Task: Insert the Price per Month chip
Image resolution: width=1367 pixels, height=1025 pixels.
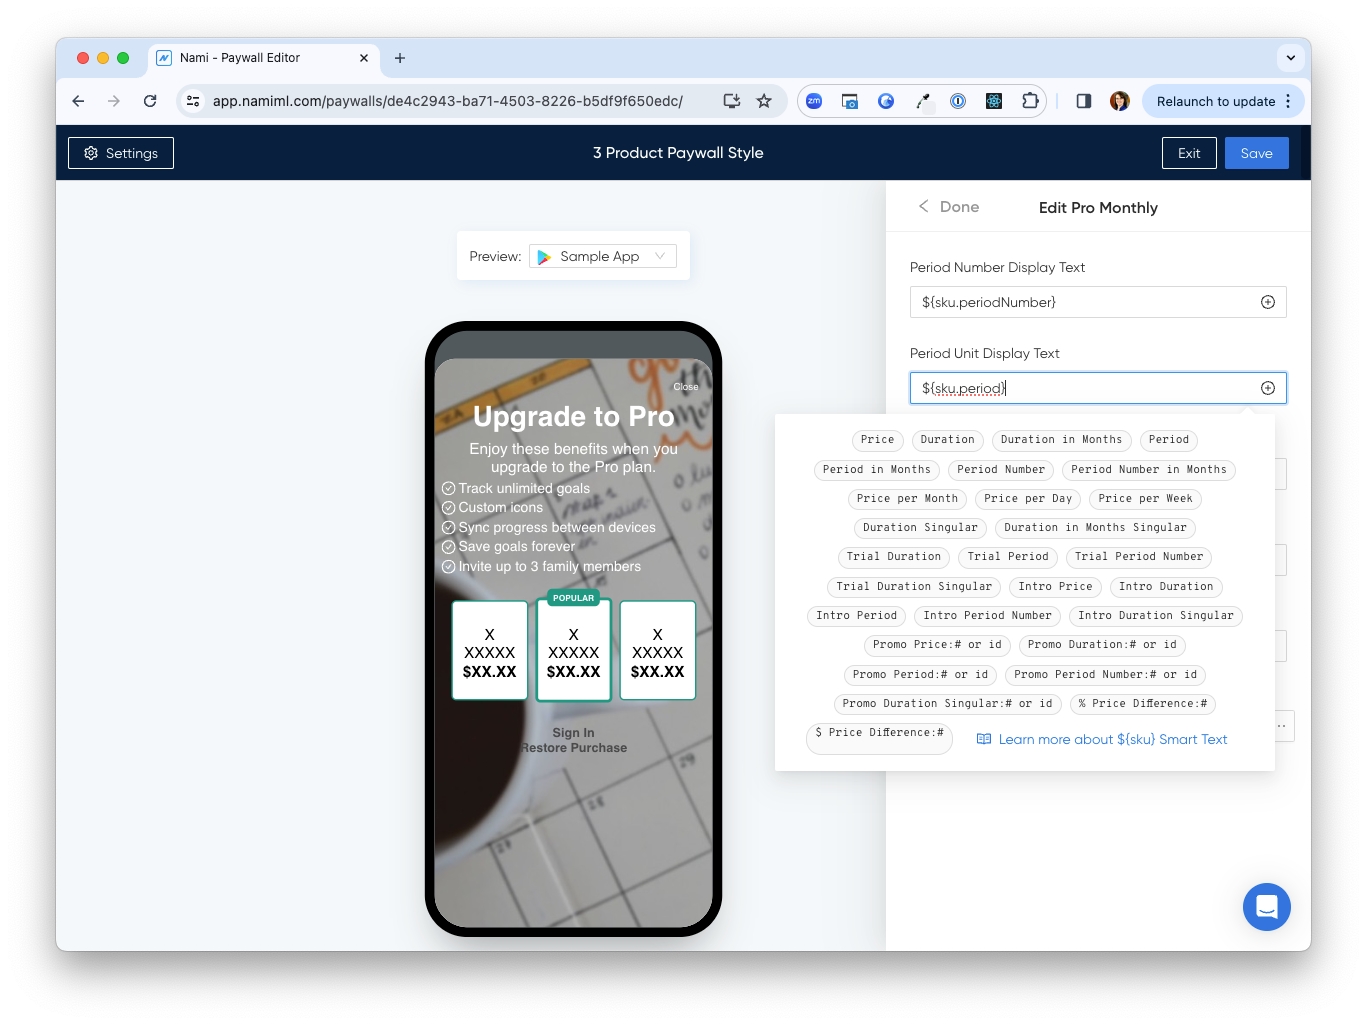Action: tap(907, 499)
